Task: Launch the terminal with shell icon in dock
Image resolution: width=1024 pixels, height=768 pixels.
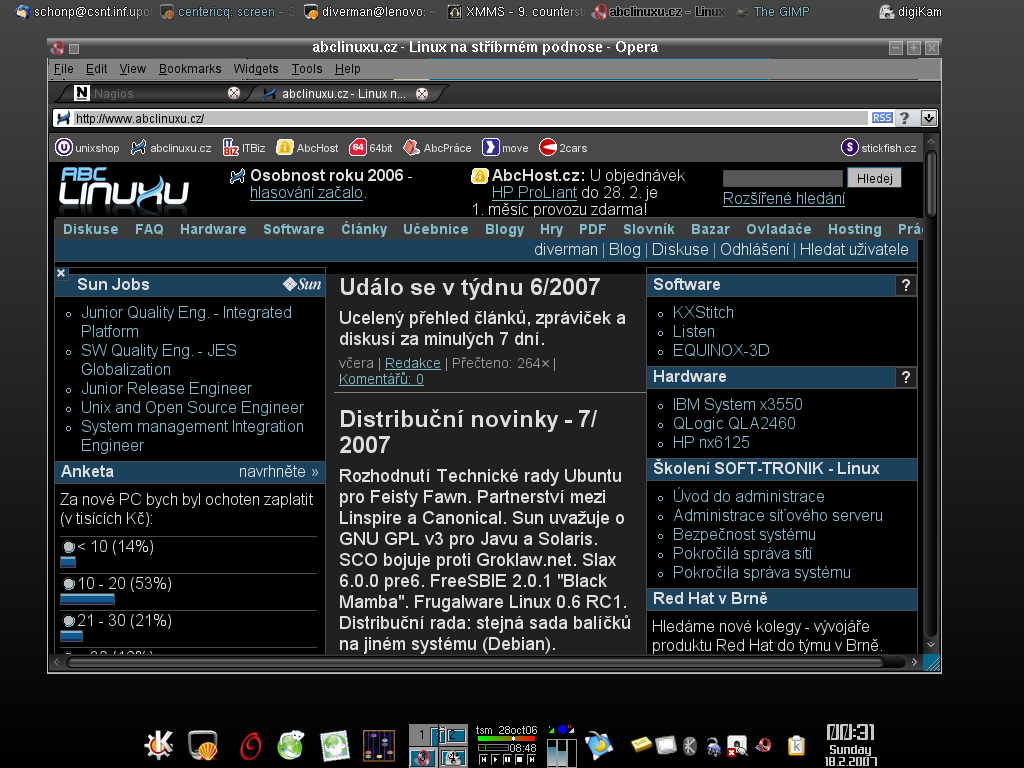Action: click(x=203, y=745)
